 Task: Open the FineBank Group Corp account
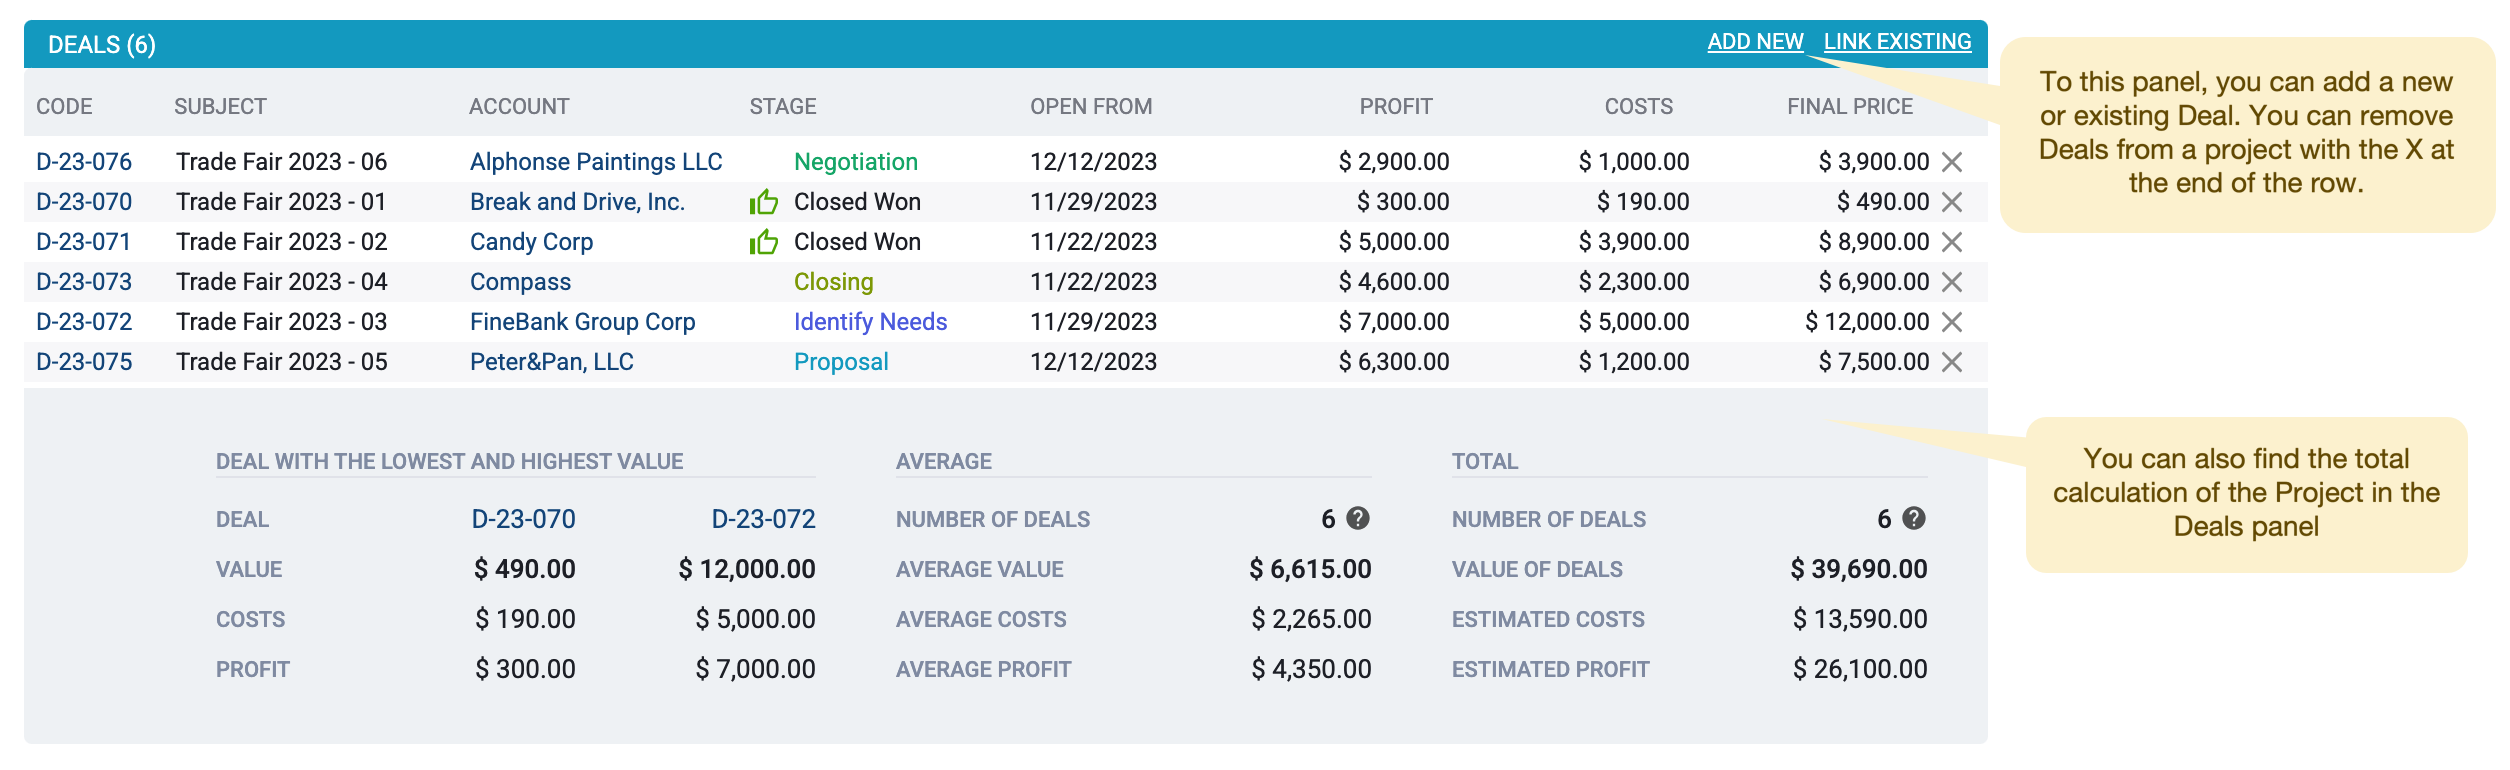[x=582, y=322]
